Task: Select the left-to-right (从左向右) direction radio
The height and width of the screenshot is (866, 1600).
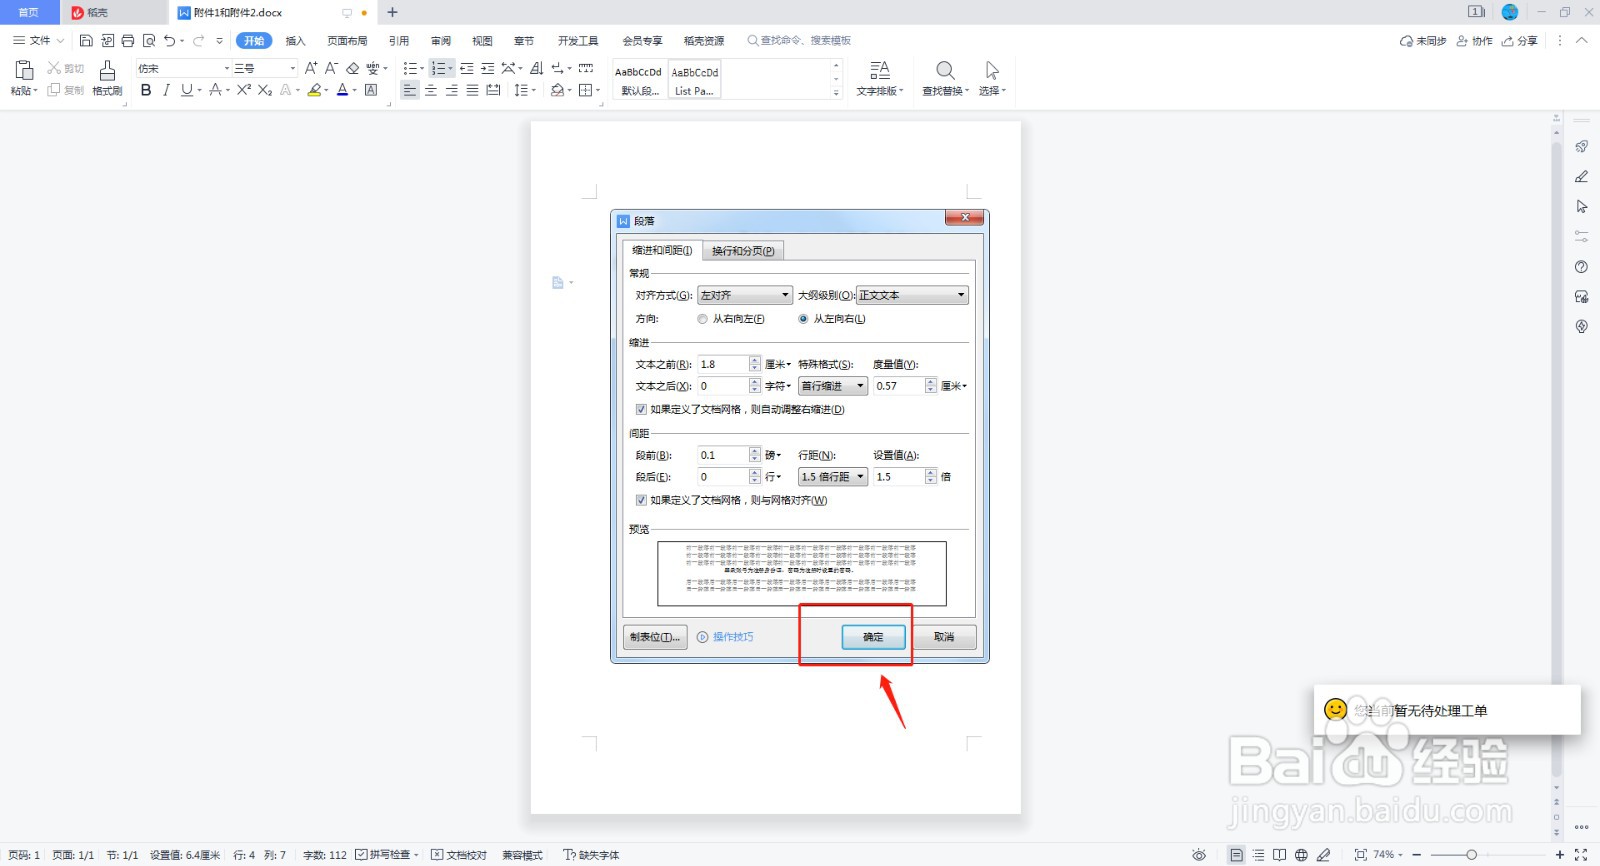Action: tap(803, 319)
